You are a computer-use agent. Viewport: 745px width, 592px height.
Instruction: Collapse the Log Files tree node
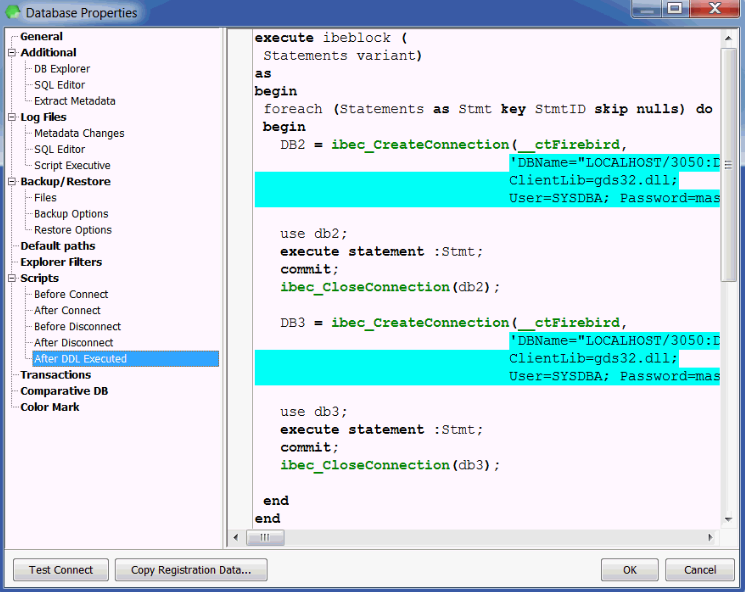coord(12,117)
